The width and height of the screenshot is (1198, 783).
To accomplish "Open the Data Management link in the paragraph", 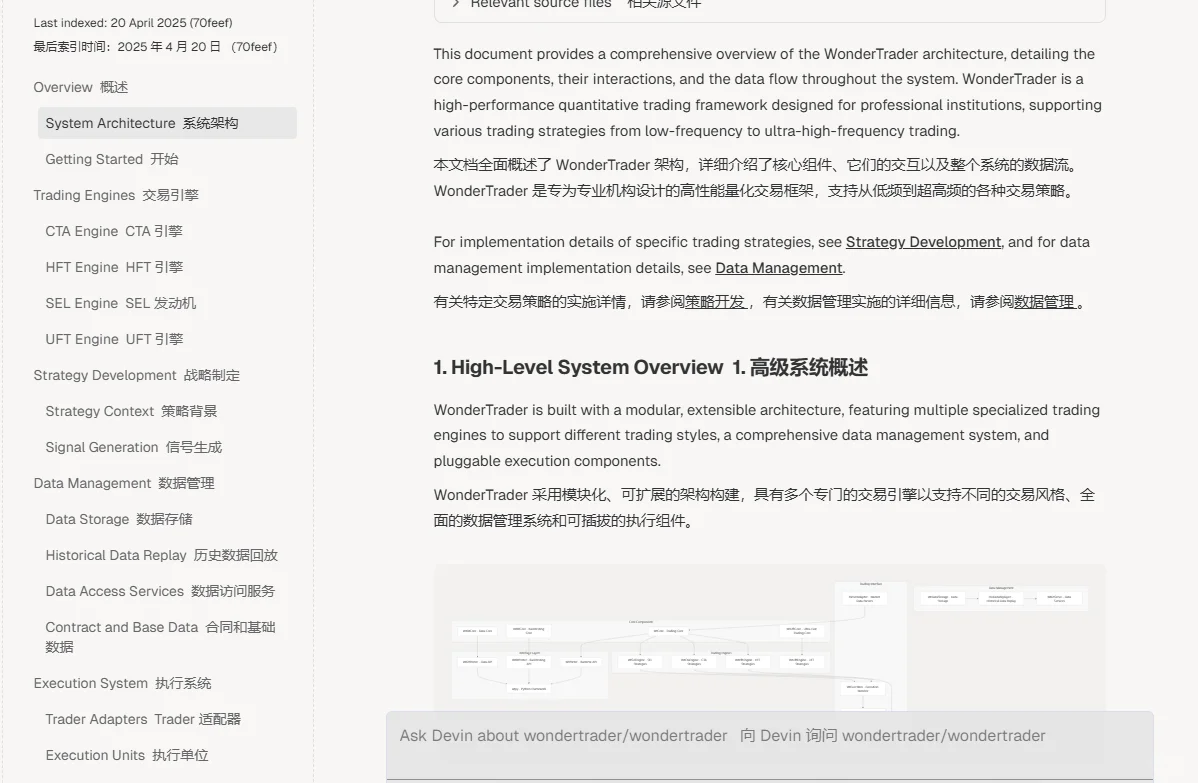I will 778,267.
